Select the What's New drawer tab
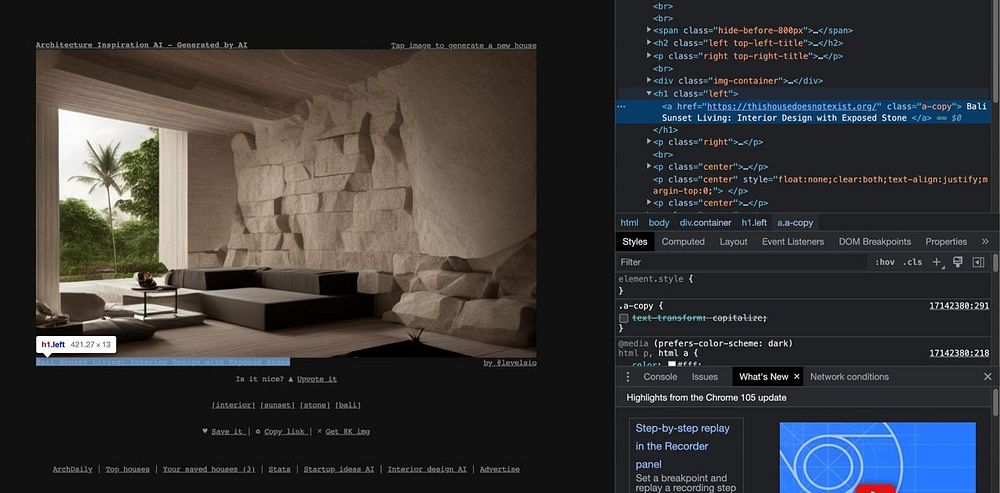Viewport: 1000px width, 493px height. click(763, 377)
